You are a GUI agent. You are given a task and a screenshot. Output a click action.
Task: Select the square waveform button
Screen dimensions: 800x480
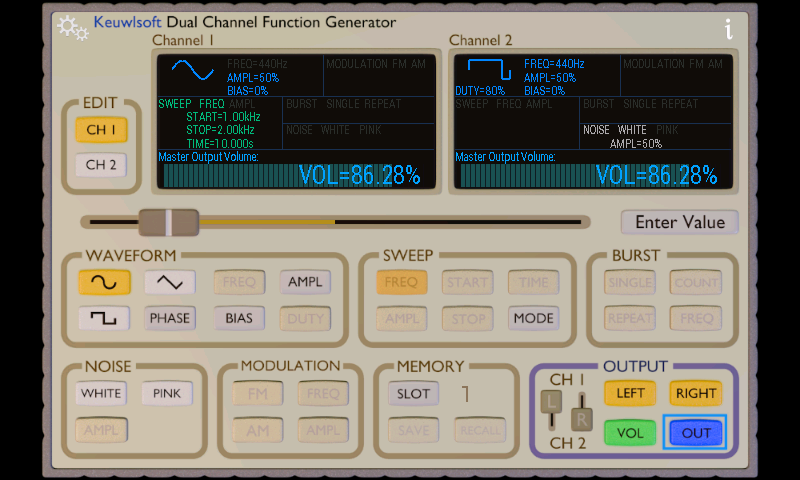(x=104, y=318)
